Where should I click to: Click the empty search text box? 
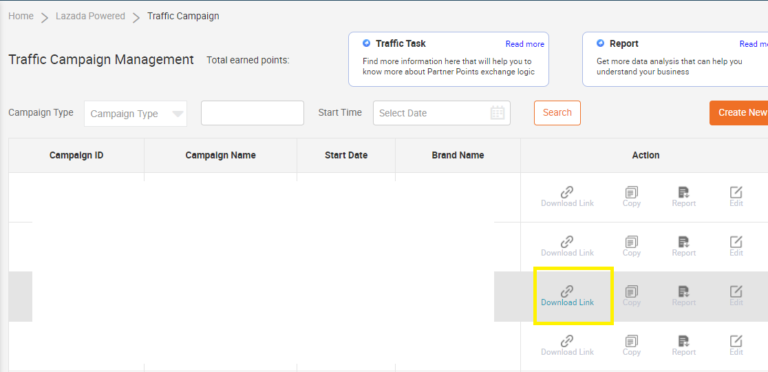pos(252,113)
